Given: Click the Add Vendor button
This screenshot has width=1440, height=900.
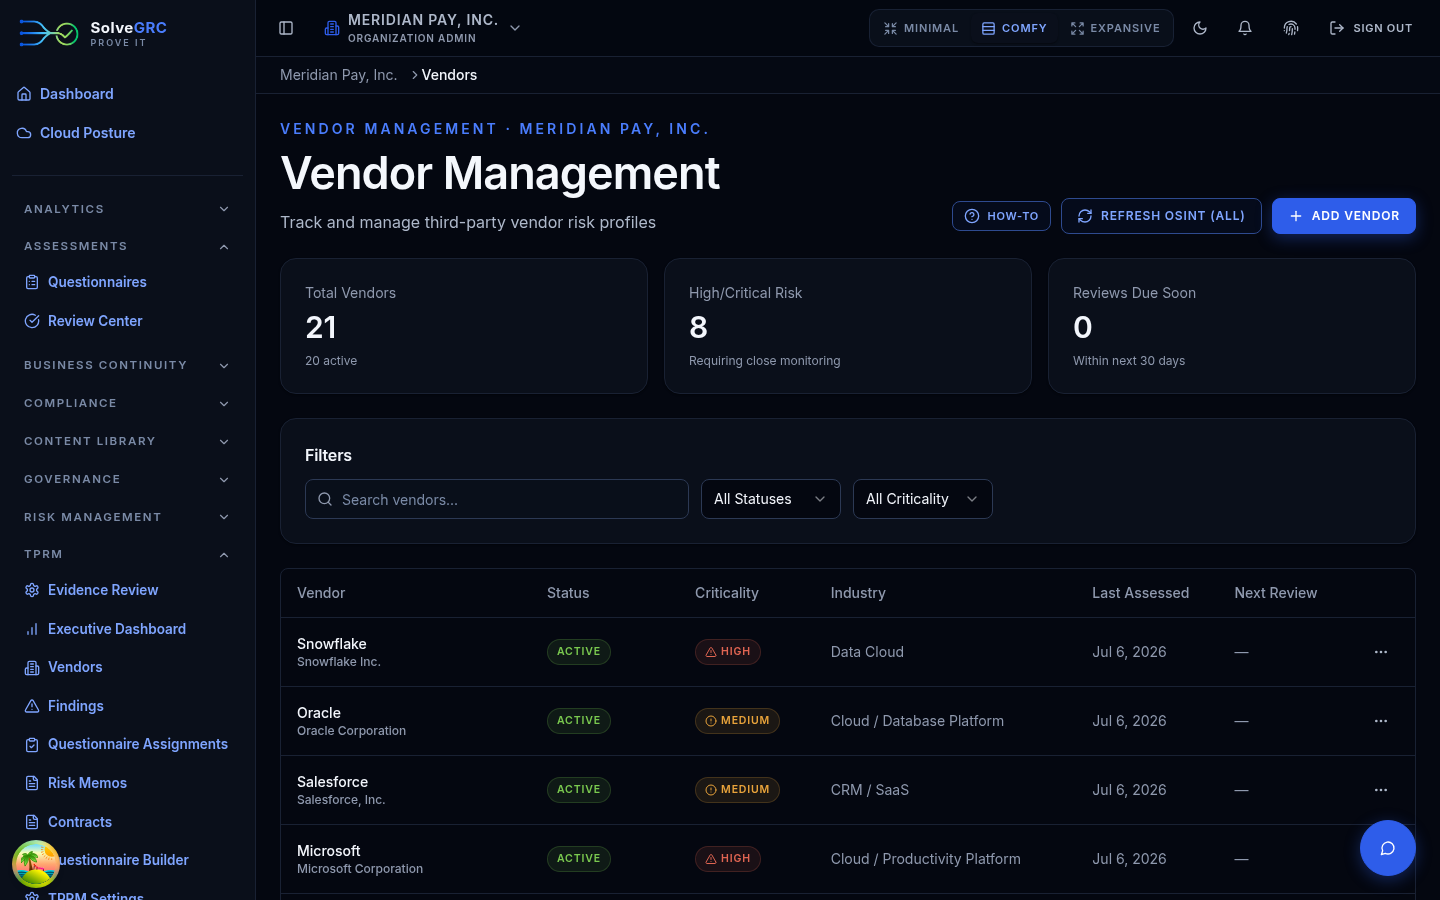Looking at the screenshot, I should coord(1344,216).
